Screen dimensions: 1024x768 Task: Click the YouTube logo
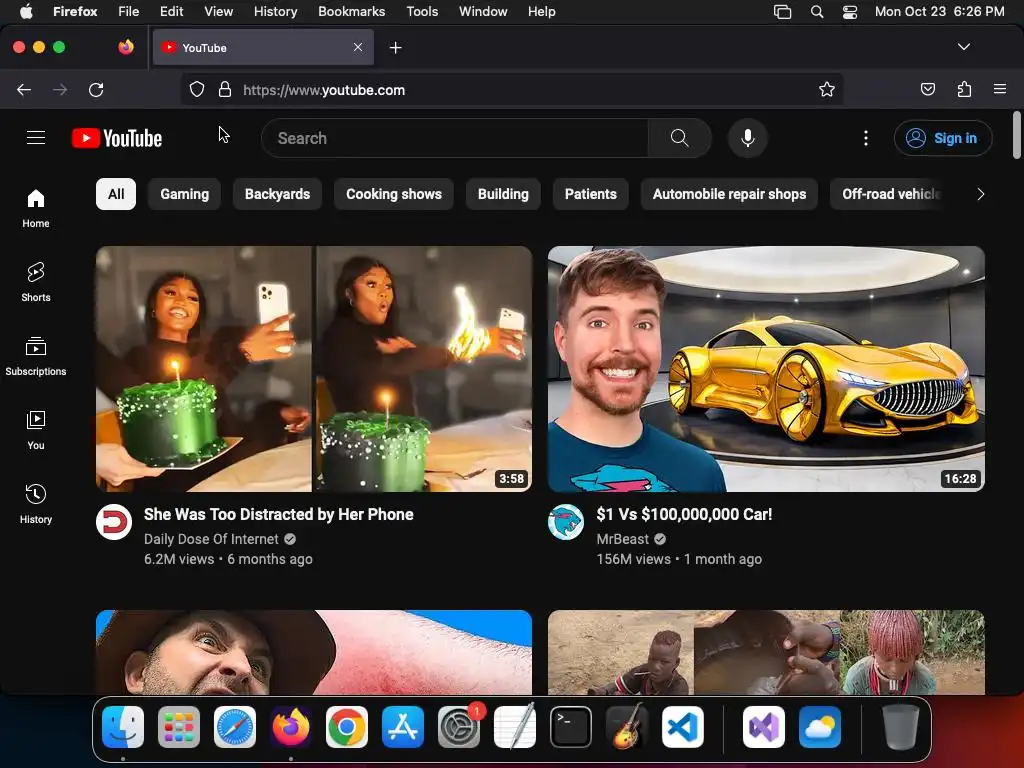pos(117,138)
